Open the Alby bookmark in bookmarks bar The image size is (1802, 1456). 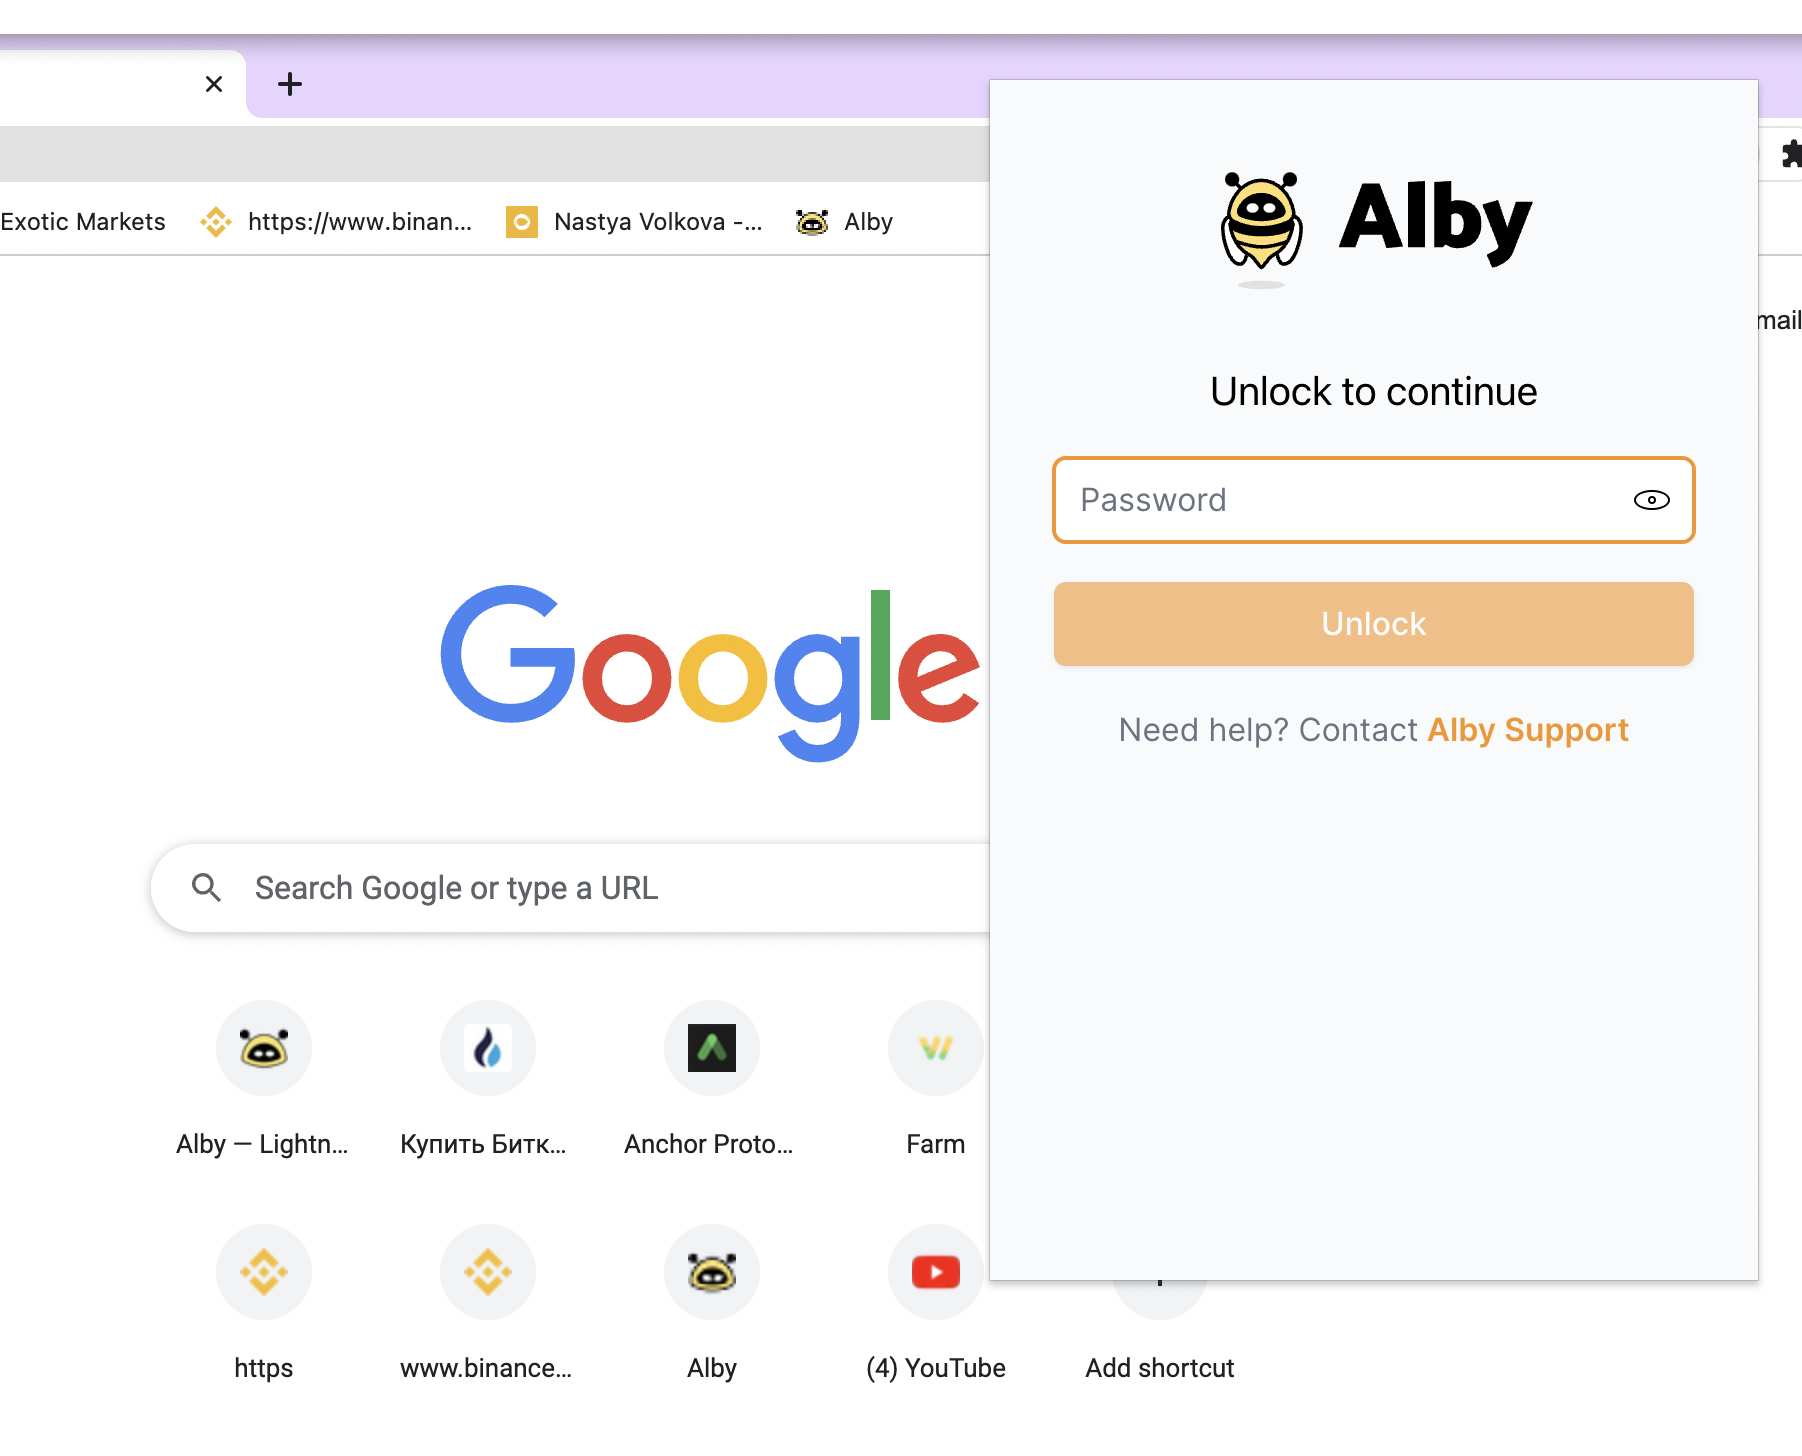click(844, 222)
